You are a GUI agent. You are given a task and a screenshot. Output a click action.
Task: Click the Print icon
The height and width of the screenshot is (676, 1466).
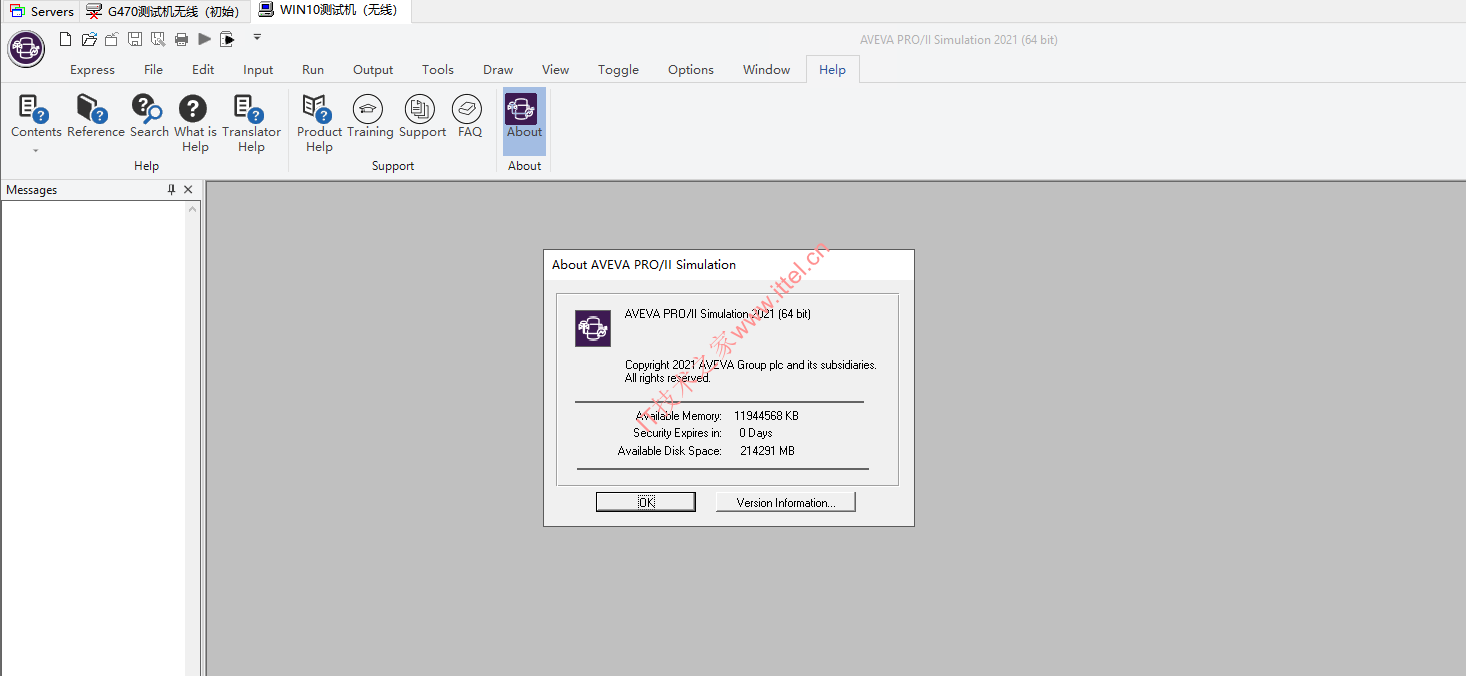pyautogui.click(x=181, y=39)
